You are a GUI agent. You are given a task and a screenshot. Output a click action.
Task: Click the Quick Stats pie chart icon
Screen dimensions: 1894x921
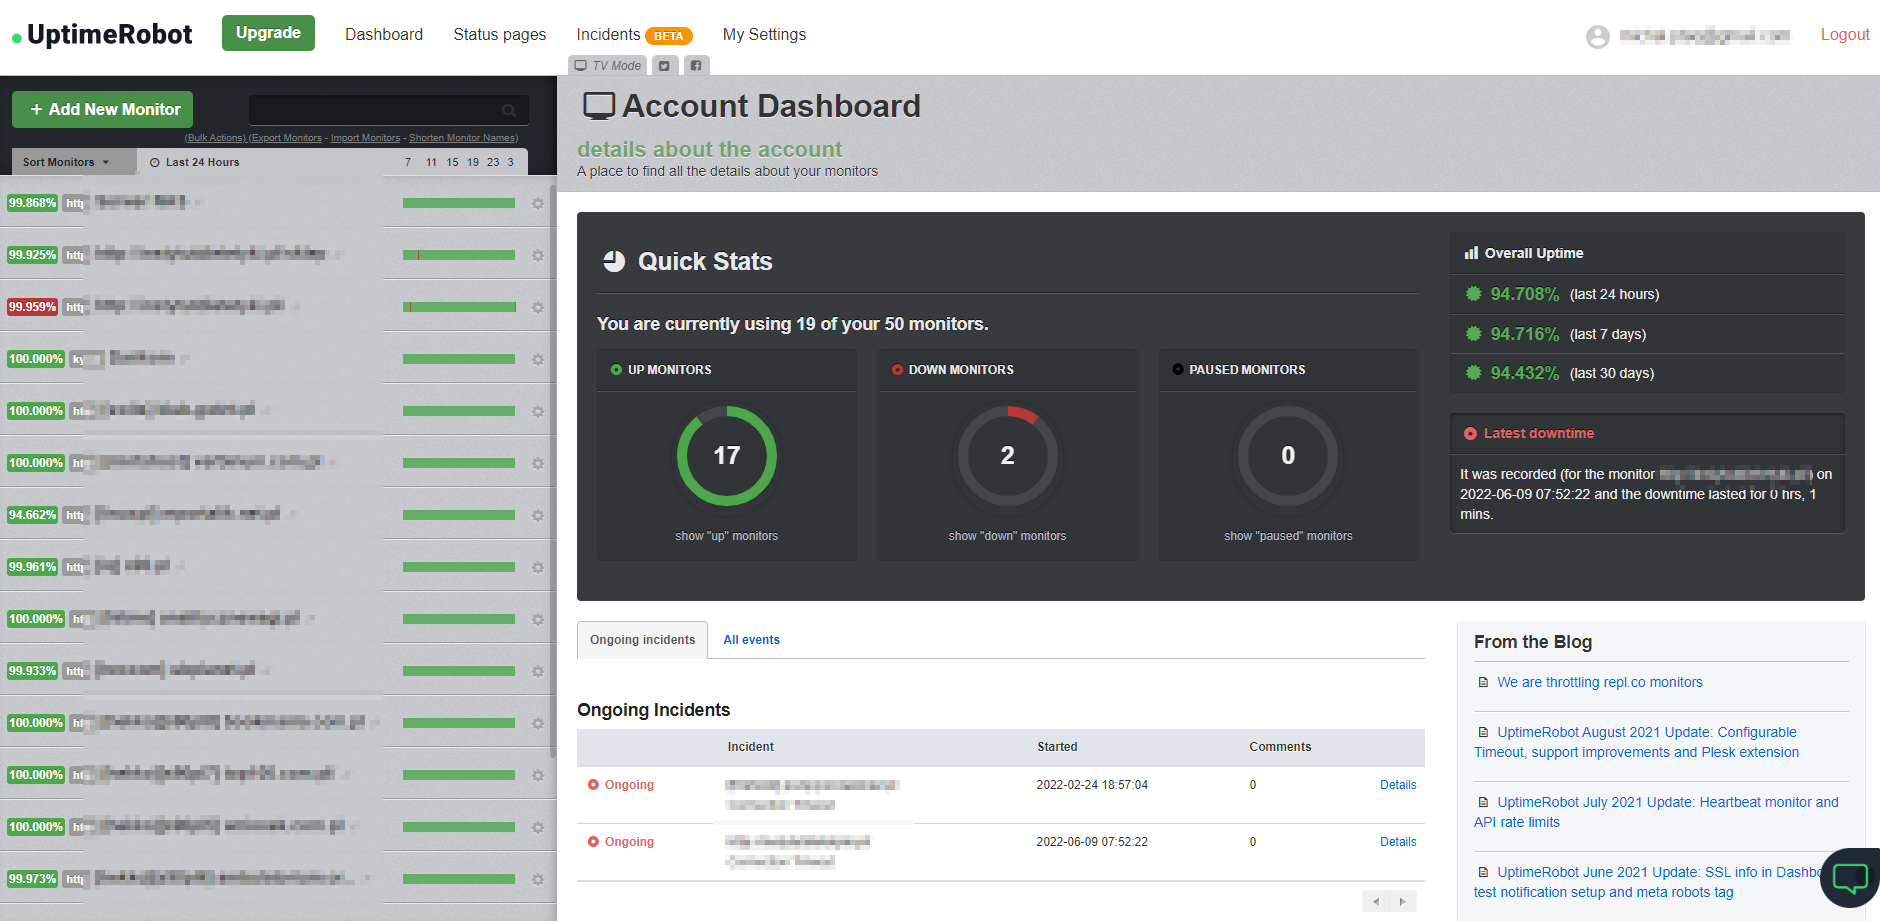point(614,261)
